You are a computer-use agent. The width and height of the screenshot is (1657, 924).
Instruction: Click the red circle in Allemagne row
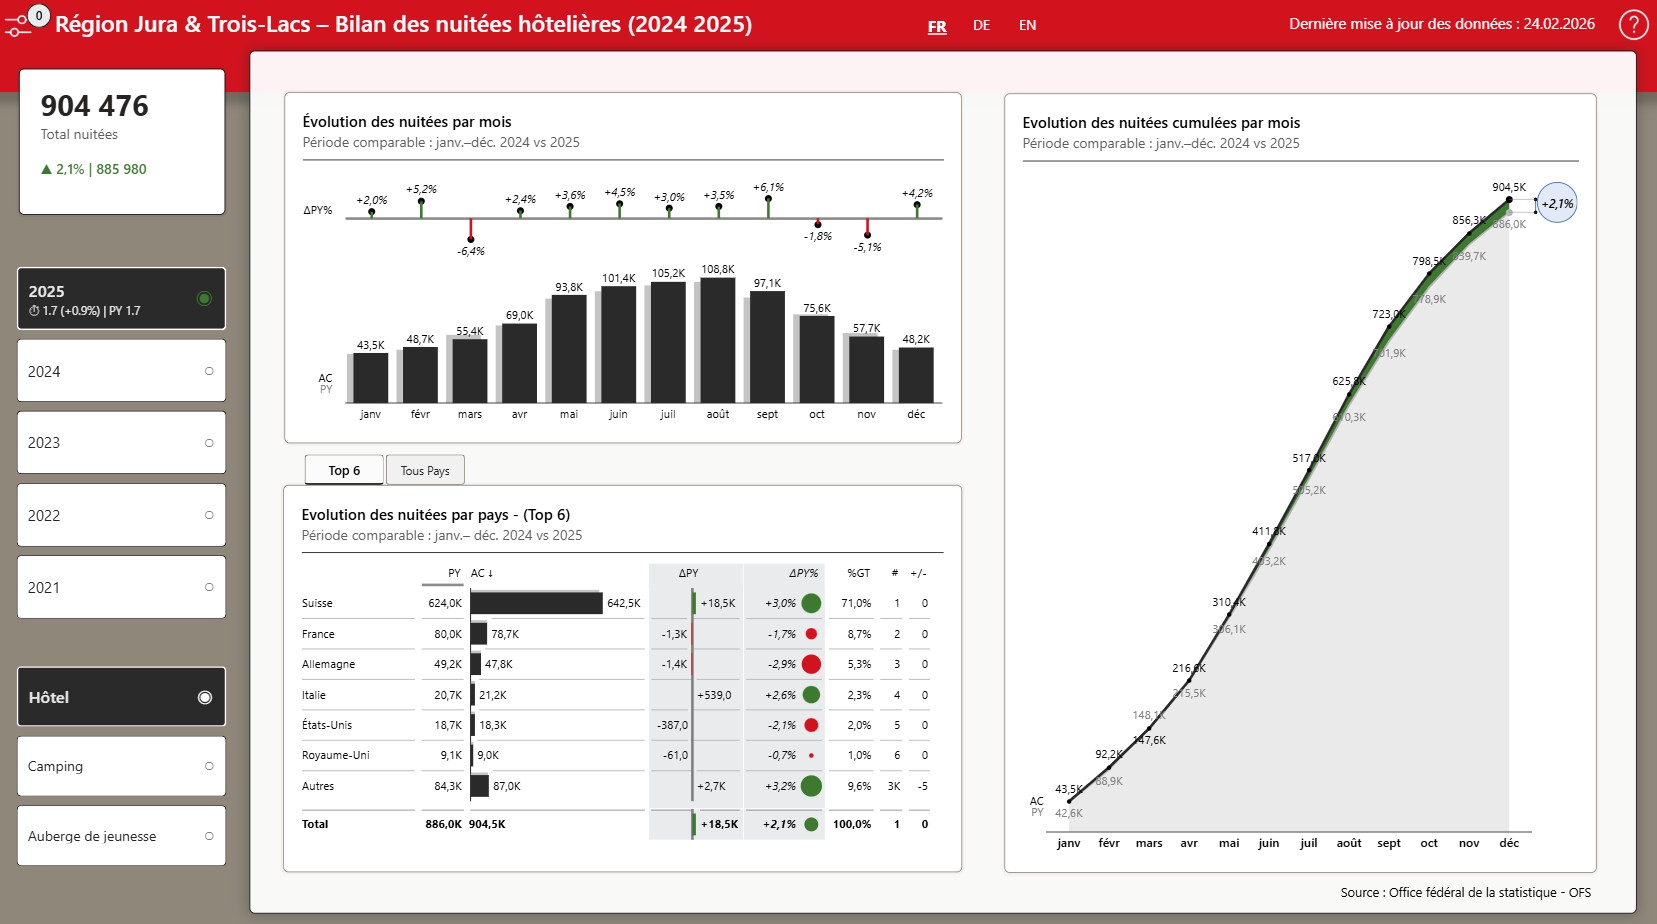coord(811,664)
